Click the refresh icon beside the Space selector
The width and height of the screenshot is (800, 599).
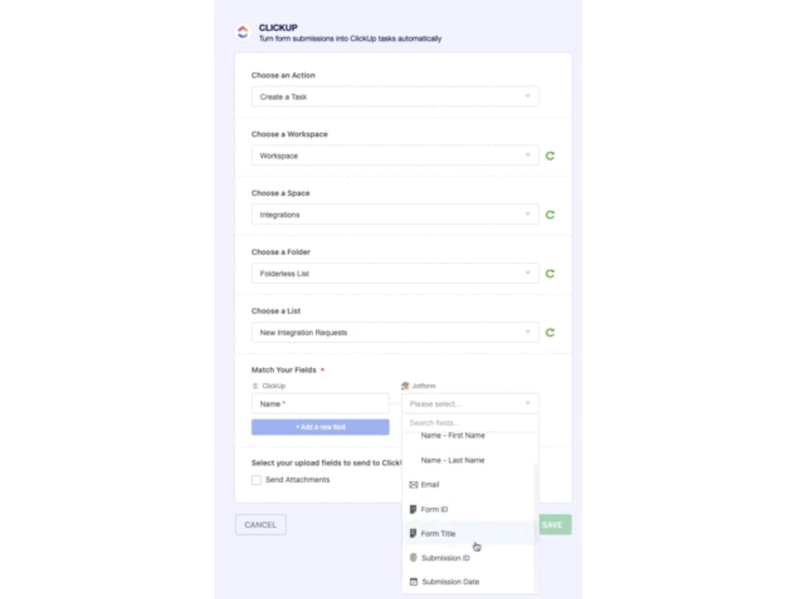(x=550, y=214)
